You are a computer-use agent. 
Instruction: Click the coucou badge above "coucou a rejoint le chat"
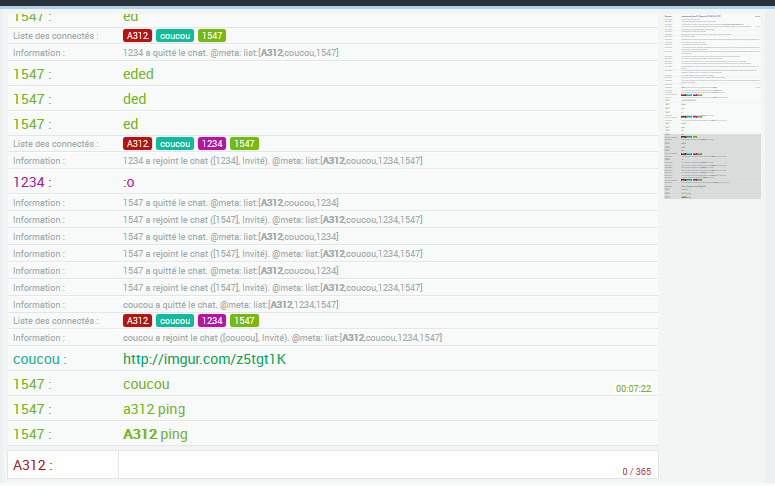click(175, 320)
